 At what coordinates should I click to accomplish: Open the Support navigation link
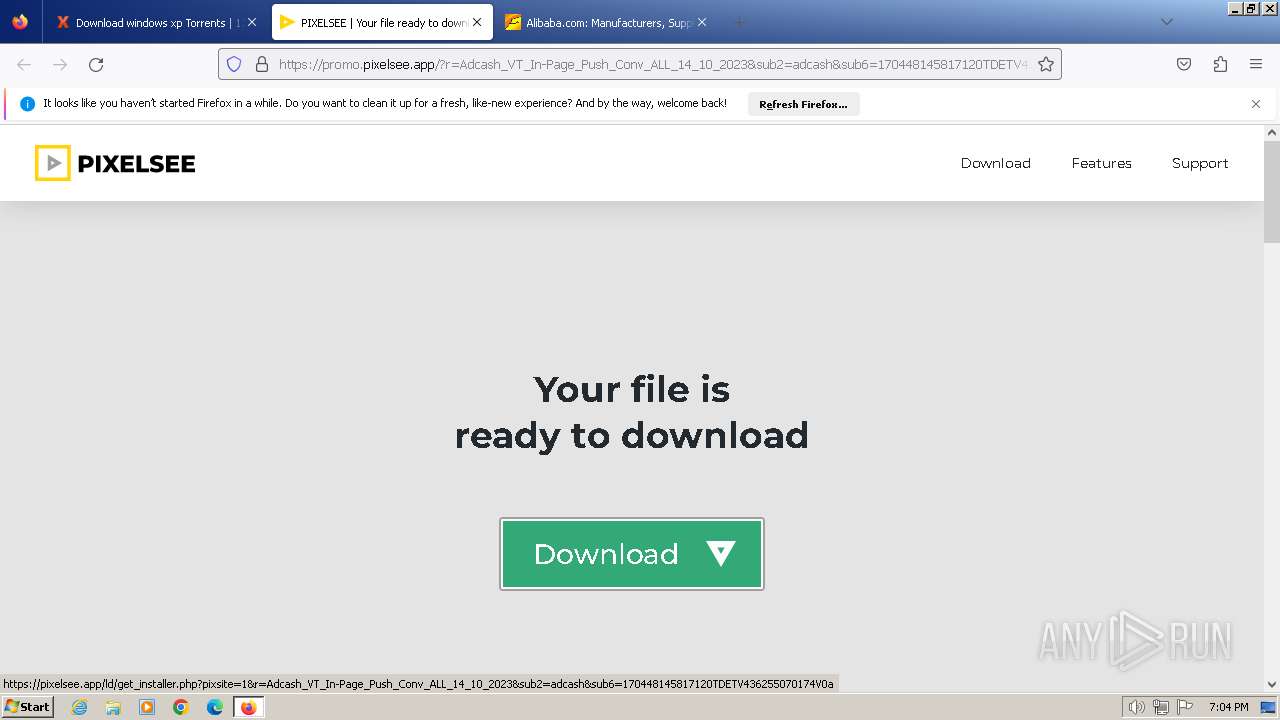coord(1200,163)
